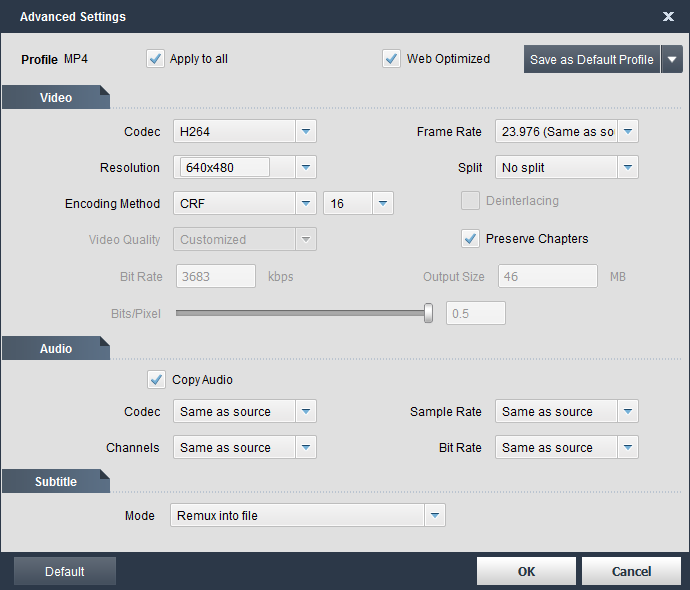Open the video Codec H264 dropdown
The height and width of the screenshot is (590, 690).
[x=245, y=131]
